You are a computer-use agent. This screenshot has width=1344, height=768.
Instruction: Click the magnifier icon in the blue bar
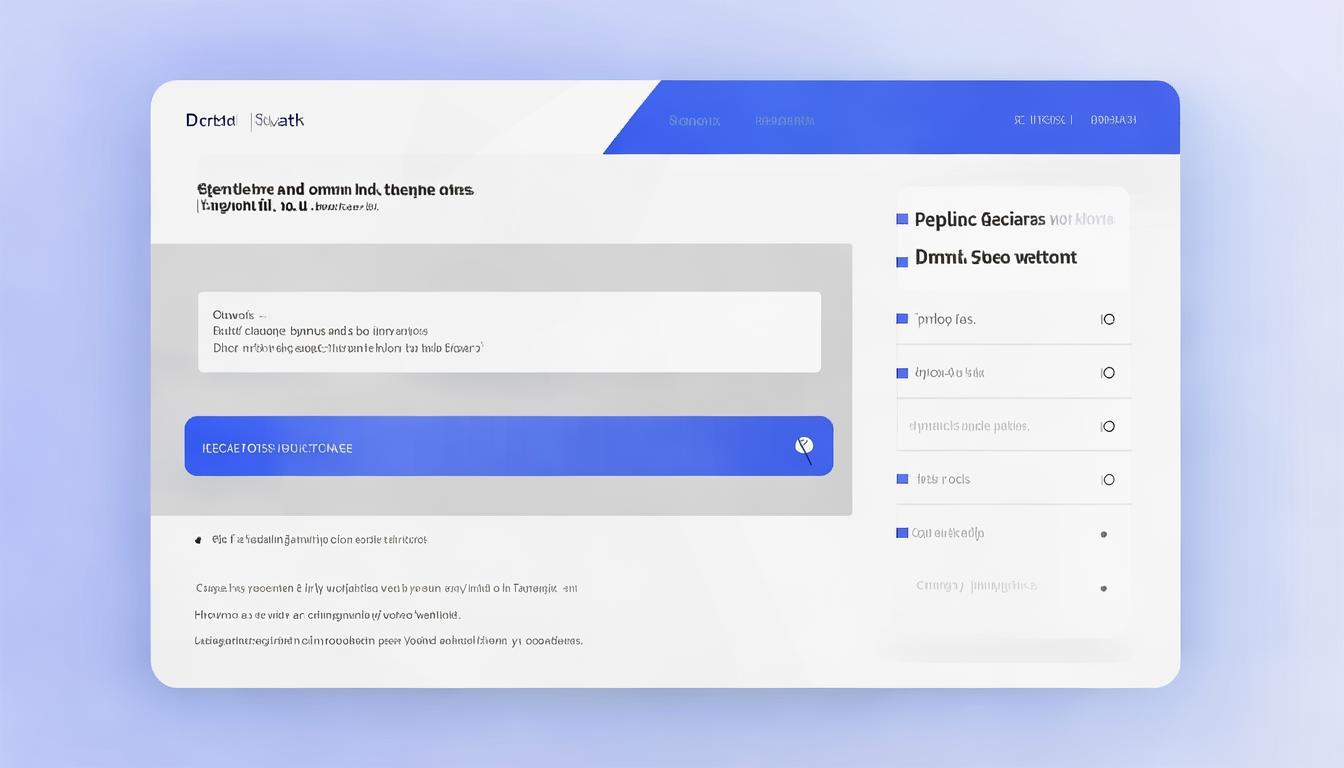tap(804, 447)
